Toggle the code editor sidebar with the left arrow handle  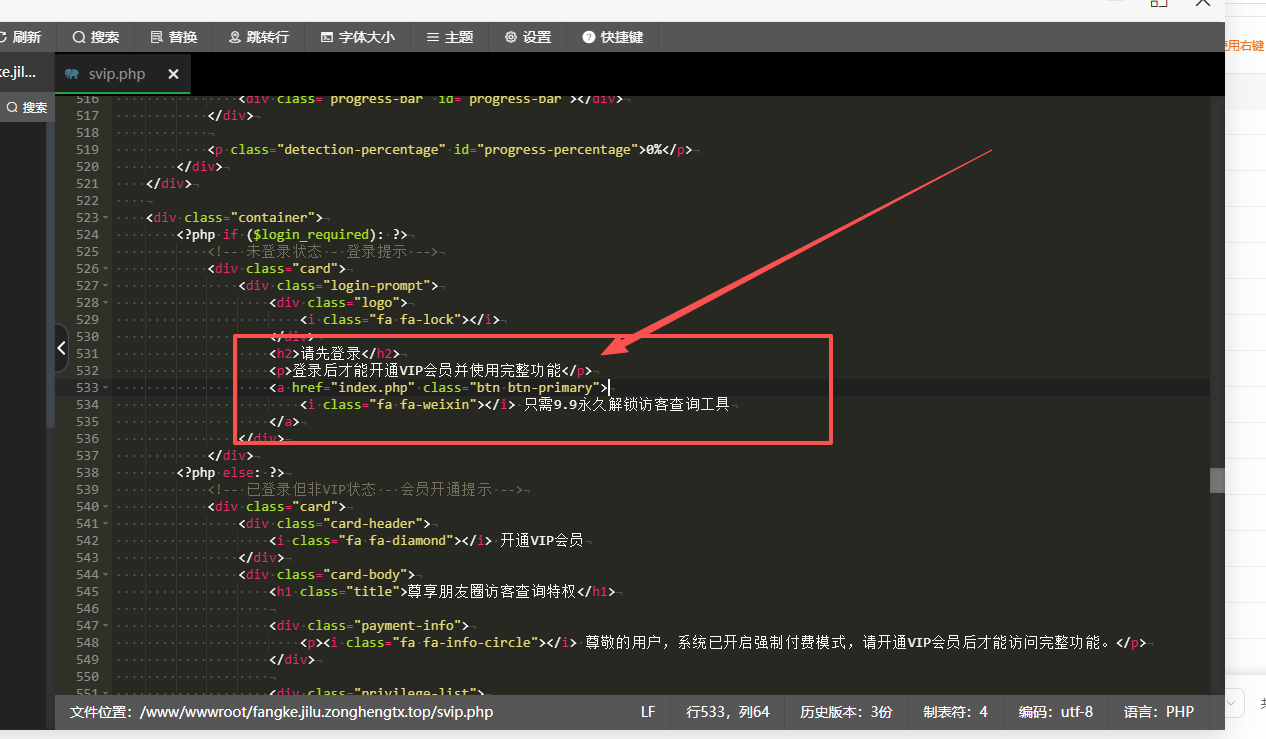pos(61,348)
